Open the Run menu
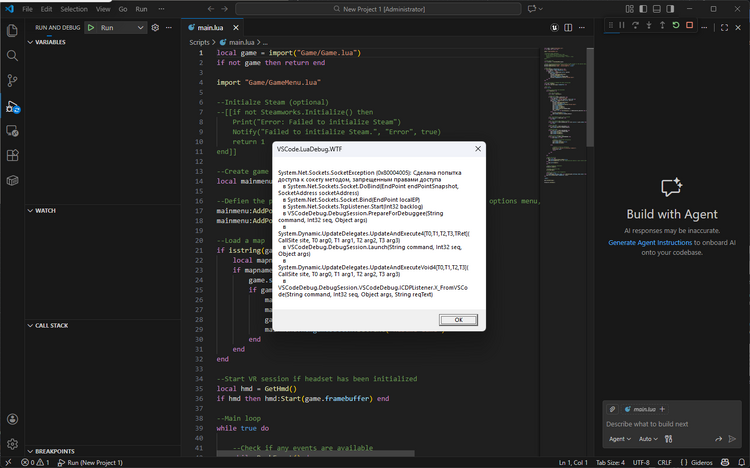Image resolution: width=750 pixels, height=468 pixels. point(141,9)
